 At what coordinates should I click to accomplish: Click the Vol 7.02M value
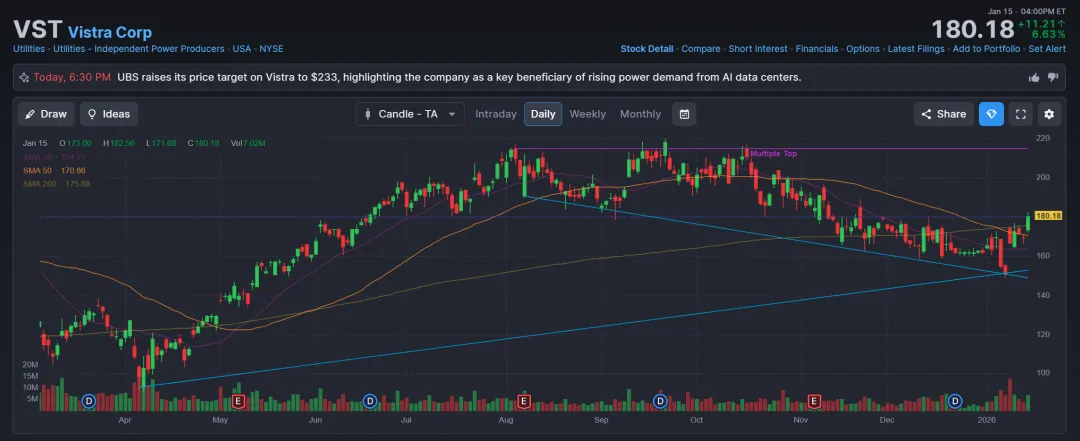248,143
